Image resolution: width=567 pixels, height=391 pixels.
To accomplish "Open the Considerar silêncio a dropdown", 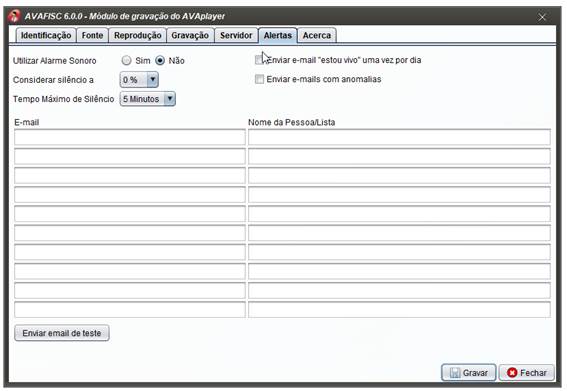I will point(139,80).
